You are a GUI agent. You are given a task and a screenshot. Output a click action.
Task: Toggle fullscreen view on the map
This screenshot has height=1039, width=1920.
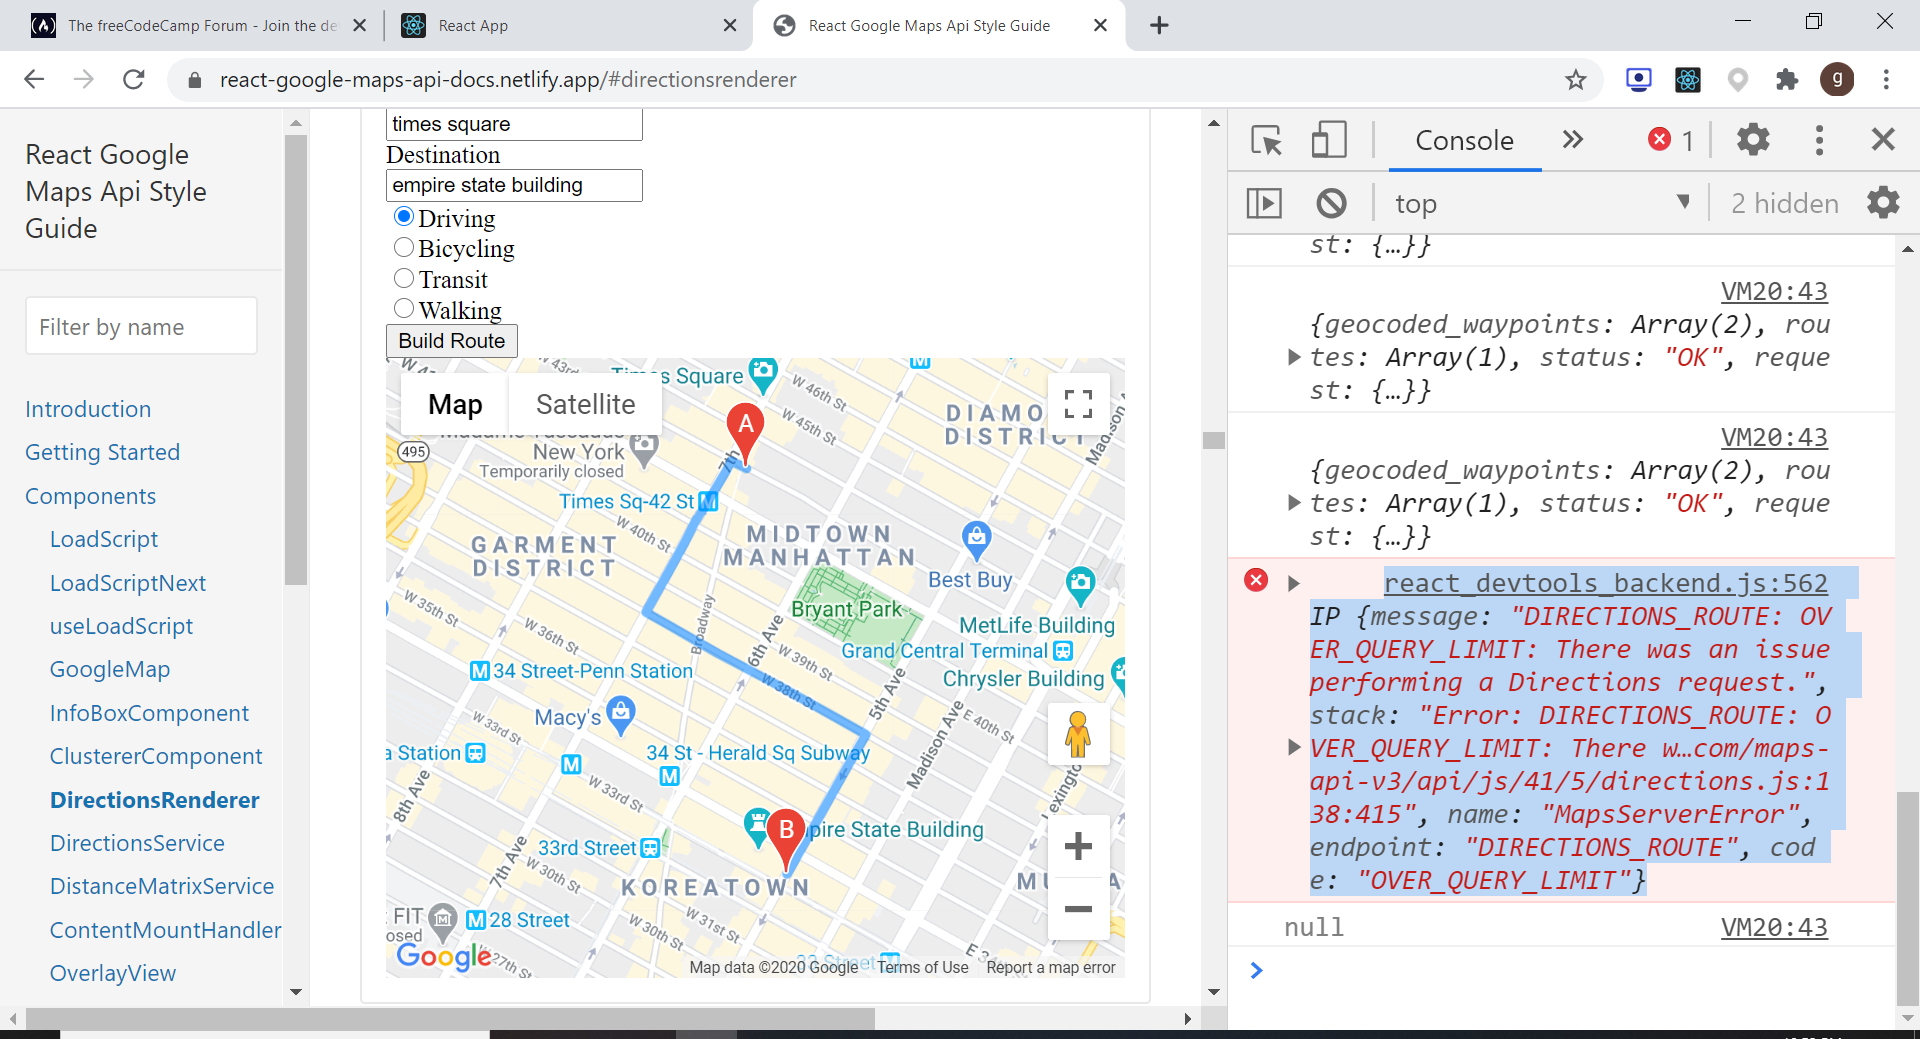click(1078, 404)
